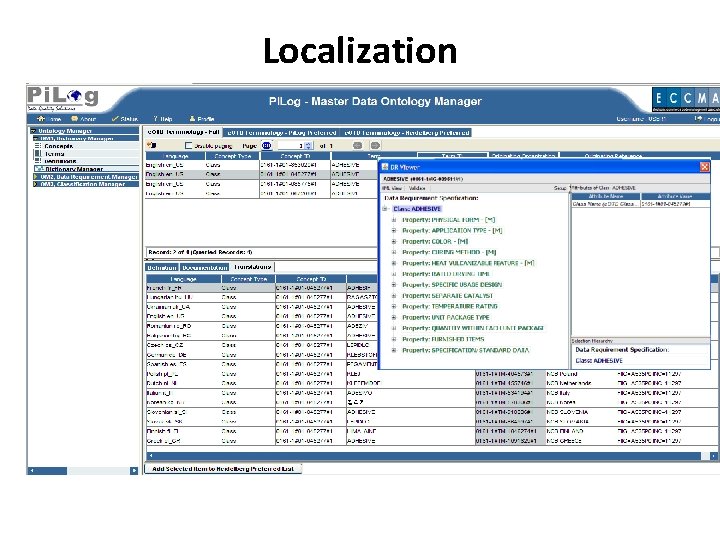
Task: Click Class ADHESIVE in Selection Hierarchy
Action: tap(599, 360)
